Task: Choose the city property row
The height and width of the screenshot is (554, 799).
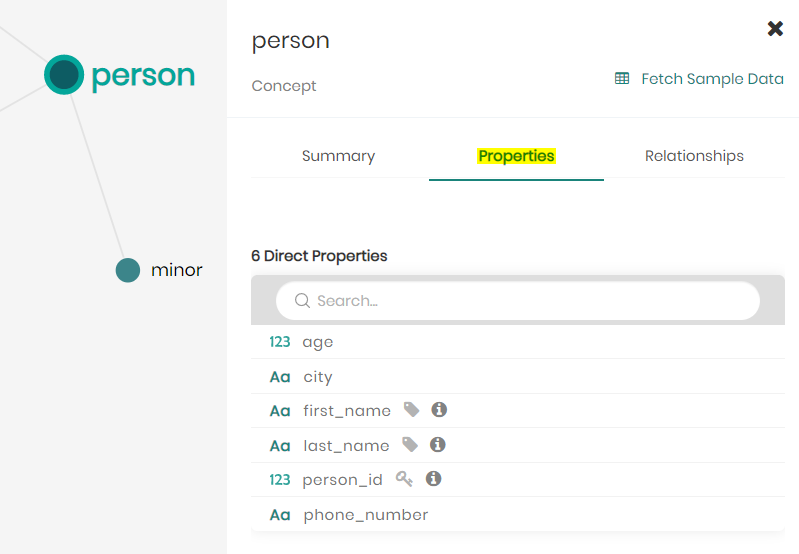Action: (x=318, y=377)
